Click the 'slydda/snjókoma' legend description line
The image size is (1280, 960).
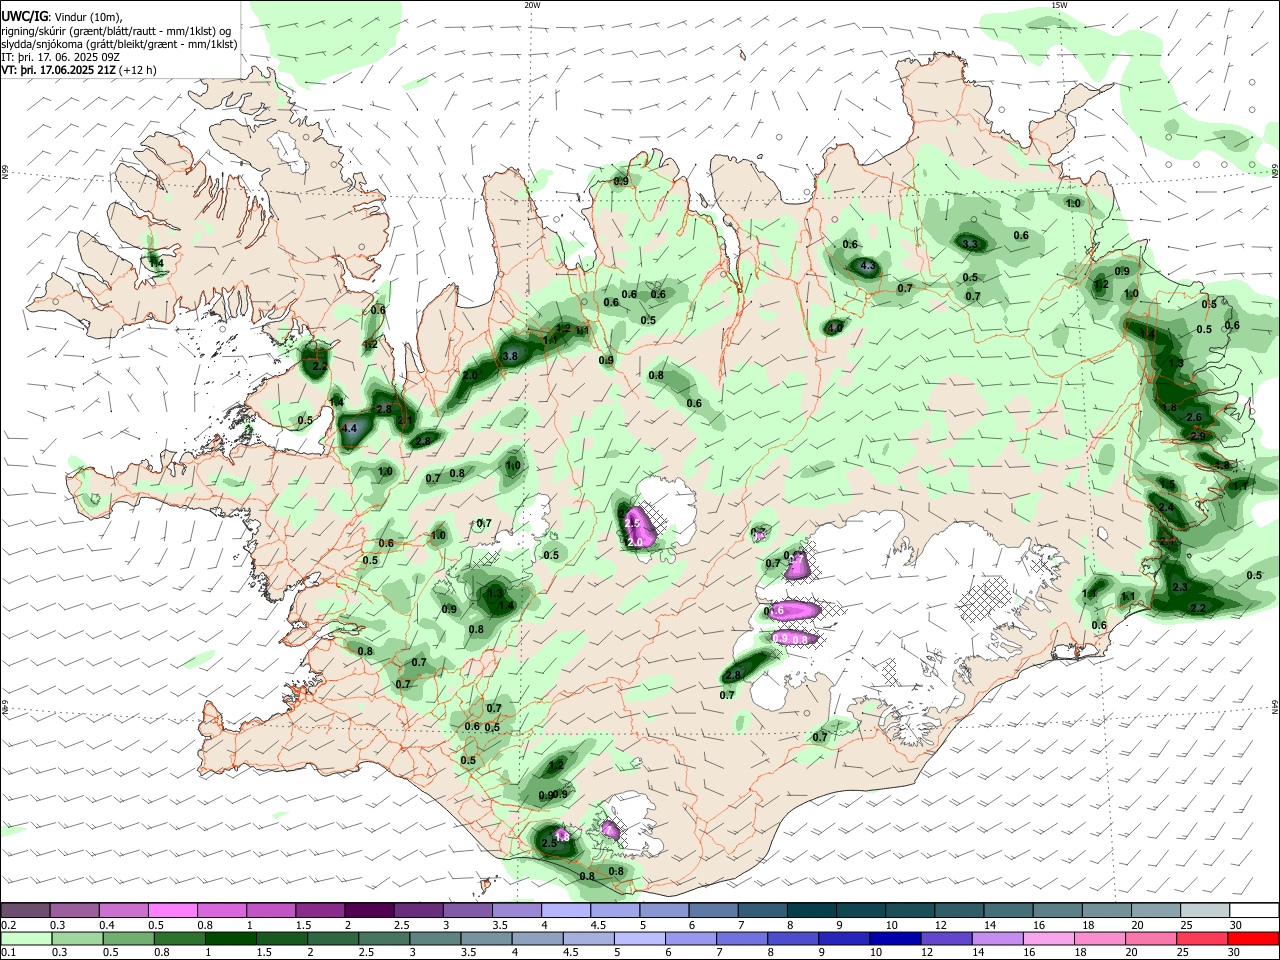pyautogui.click(x=119, y=45)
